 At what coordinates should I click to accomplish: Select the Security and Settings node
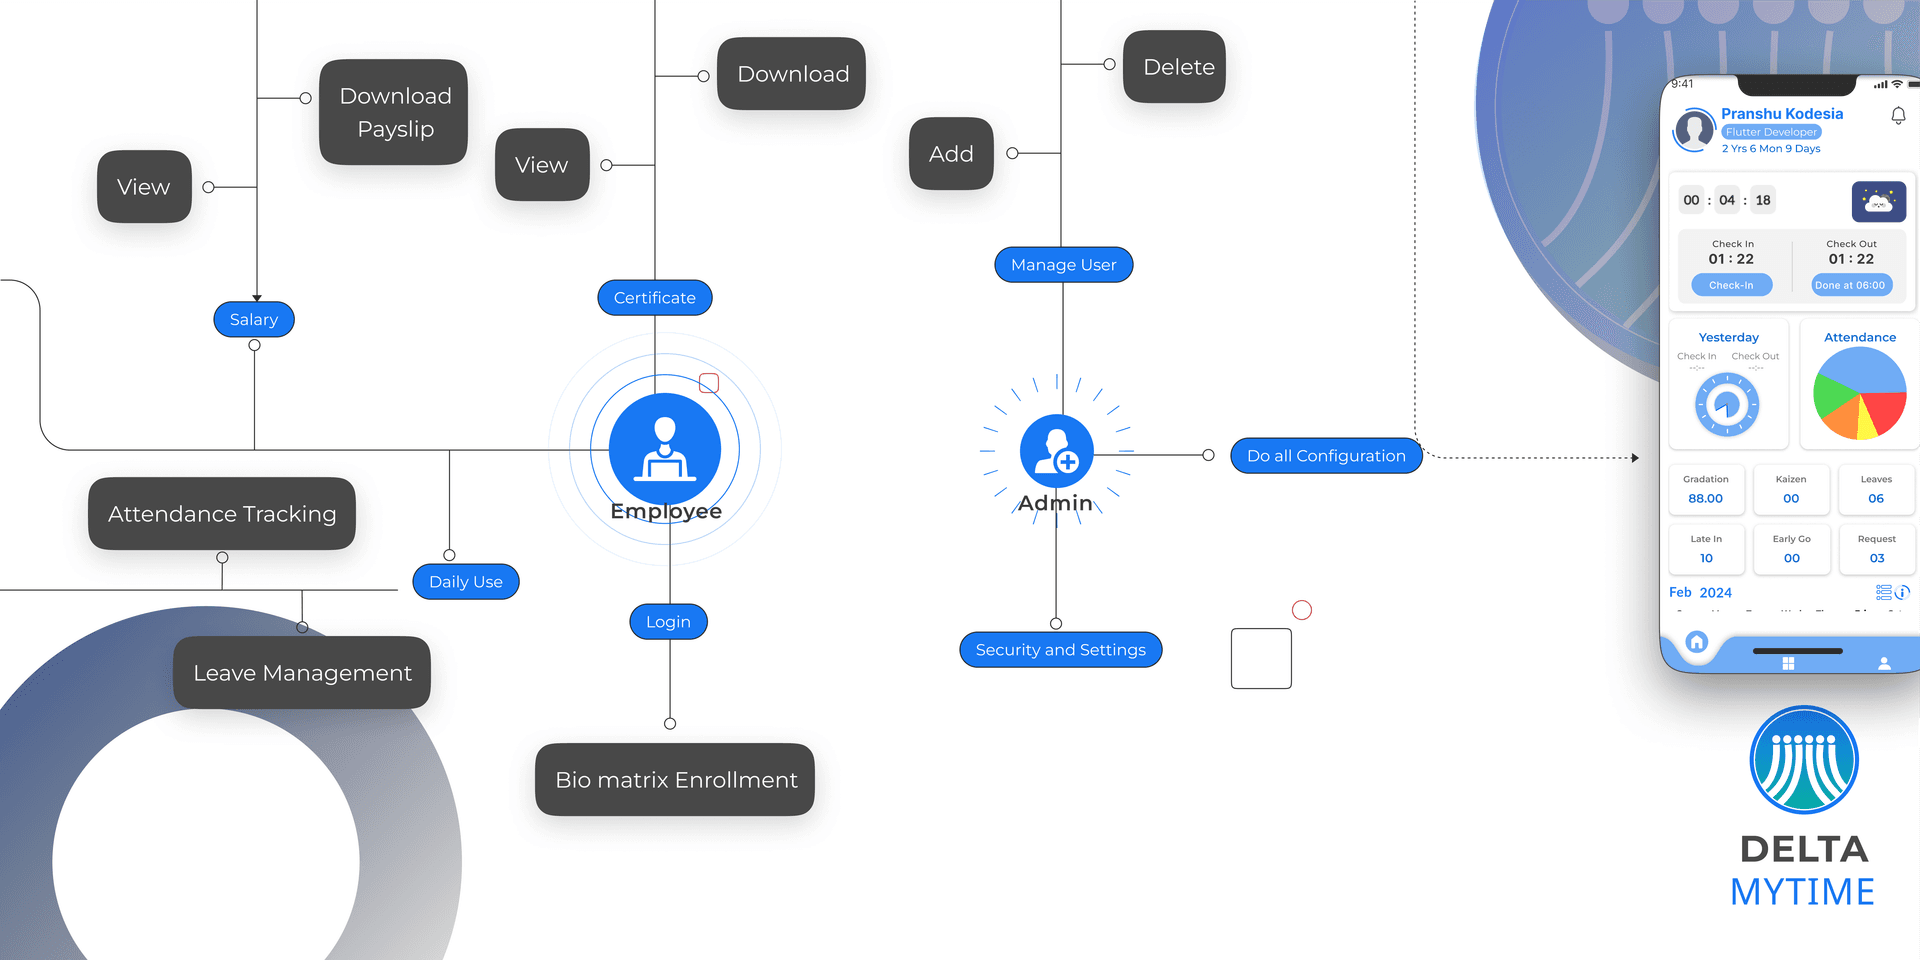[x=1060, y=649]
